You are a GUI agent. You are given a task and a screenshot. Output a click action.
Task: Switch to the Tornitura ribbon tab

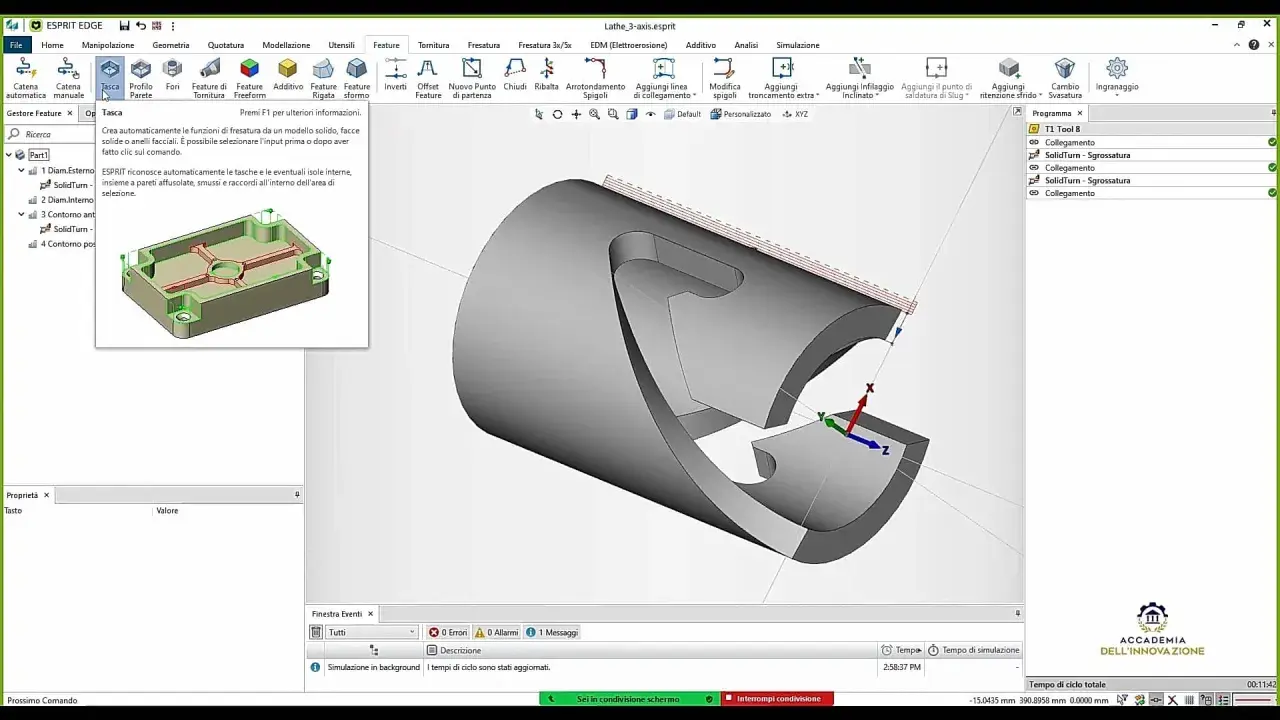[x=434, y=45]
